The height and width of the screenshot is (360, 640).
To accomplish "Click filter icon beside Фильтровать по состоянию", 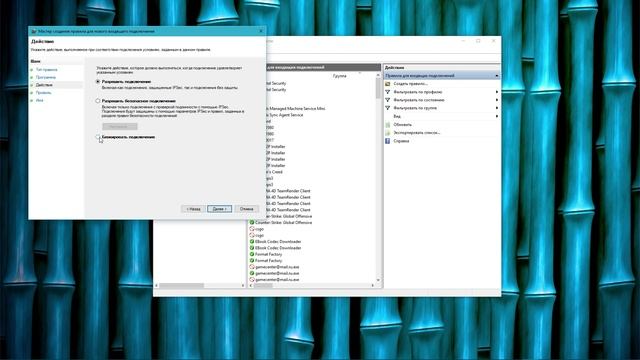I will pos(388,100).
